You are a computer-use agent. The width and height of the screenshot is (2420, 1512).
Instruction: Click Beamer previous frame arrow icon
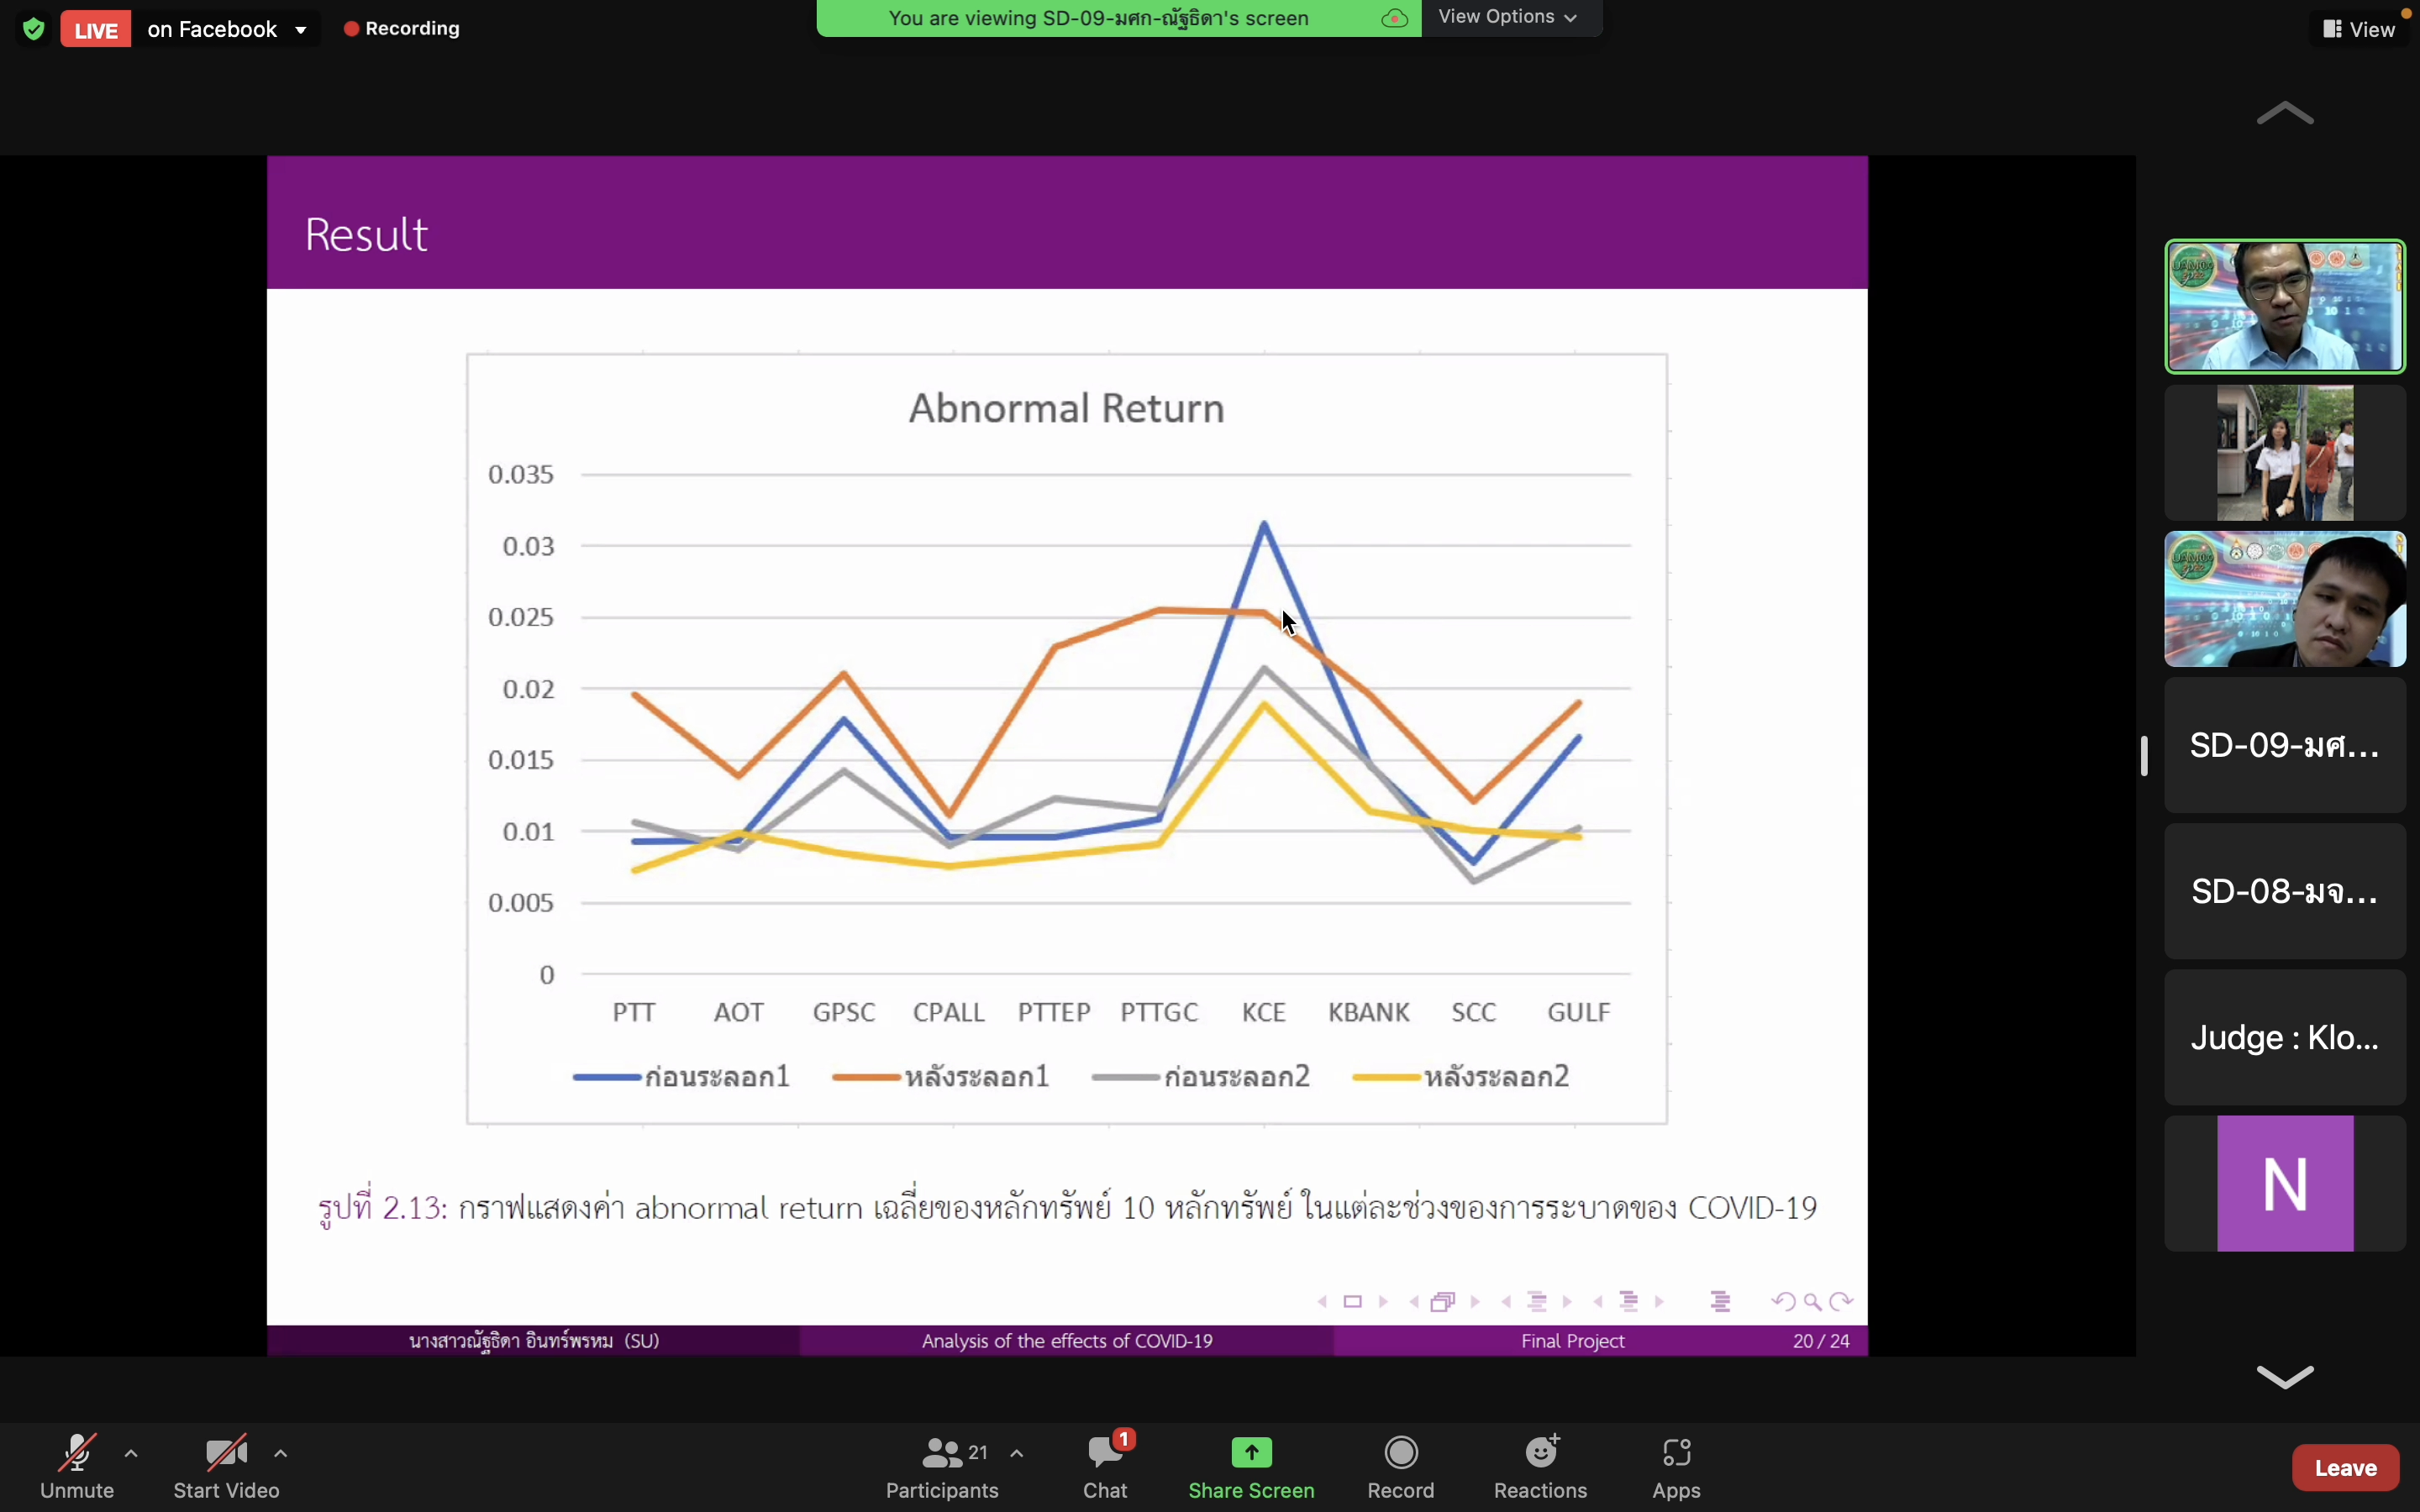click(1414, 1302)
